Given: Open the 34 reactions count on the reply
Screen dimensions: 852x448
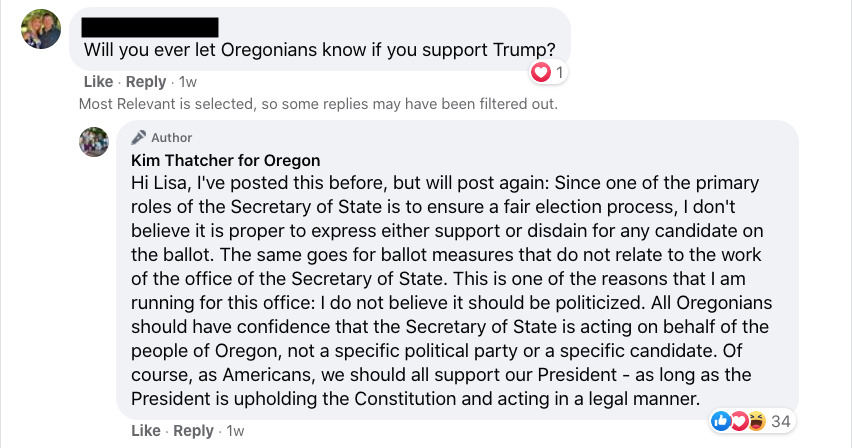Looking at the screenshot, I should tap(780, 421).
